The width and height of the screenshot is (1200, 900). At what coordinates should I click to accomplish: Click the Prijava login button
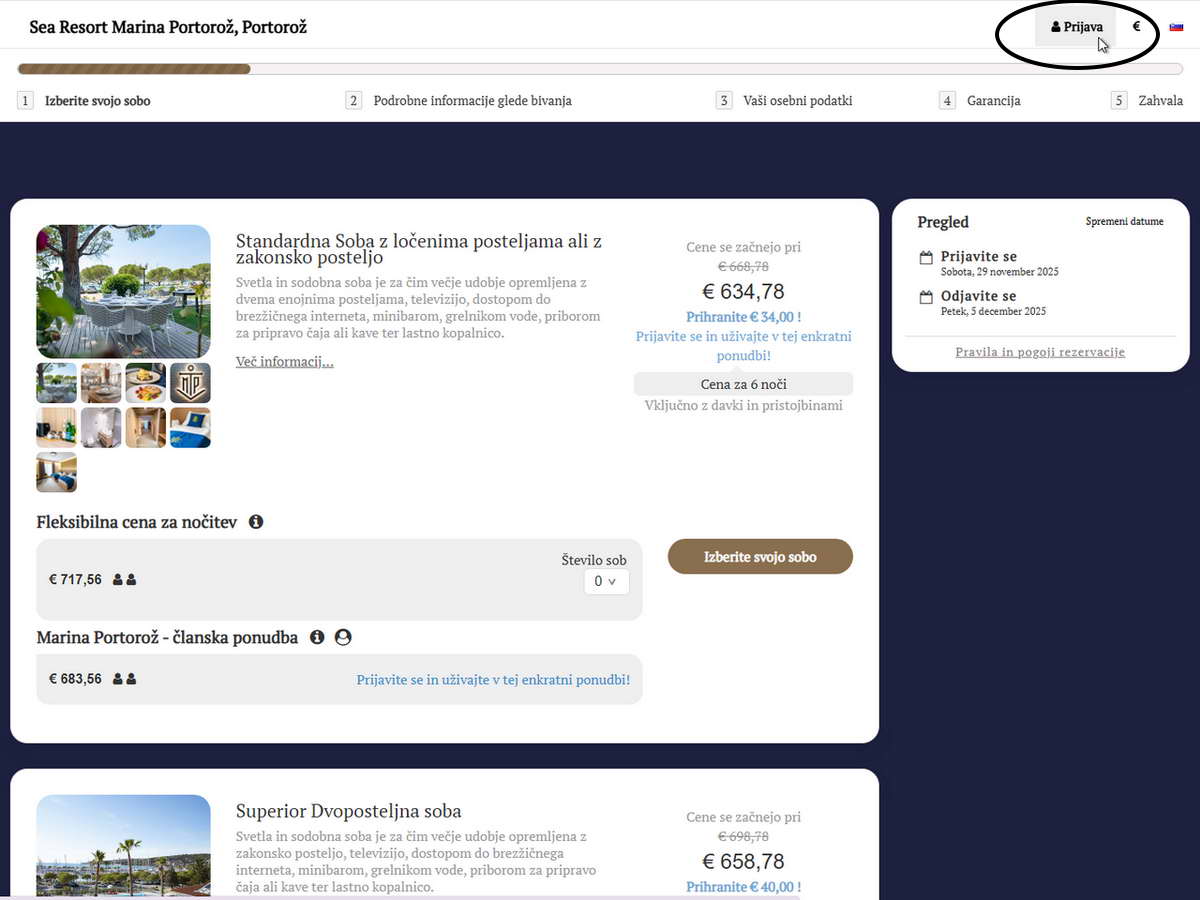tap(1076, 27)
